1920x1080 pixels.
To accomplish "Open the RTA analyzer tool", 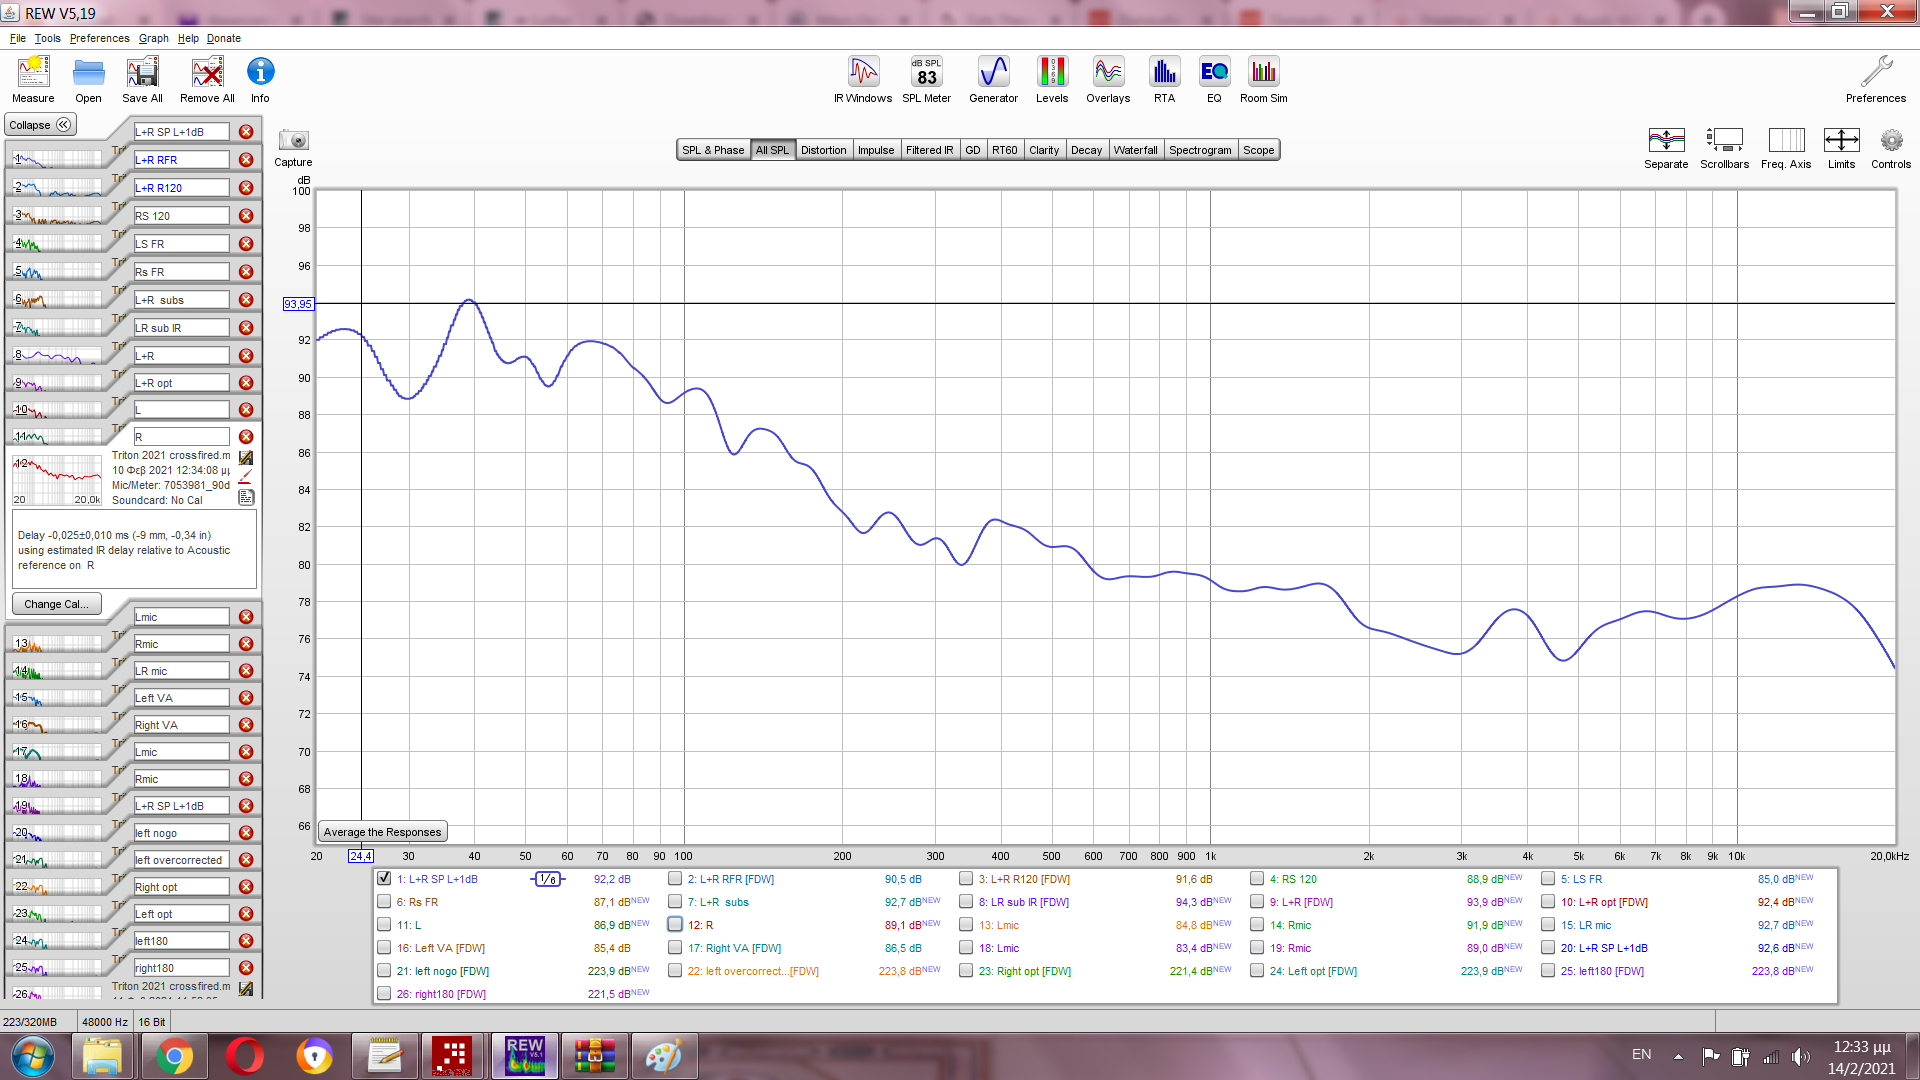I will click(1164, 79).
